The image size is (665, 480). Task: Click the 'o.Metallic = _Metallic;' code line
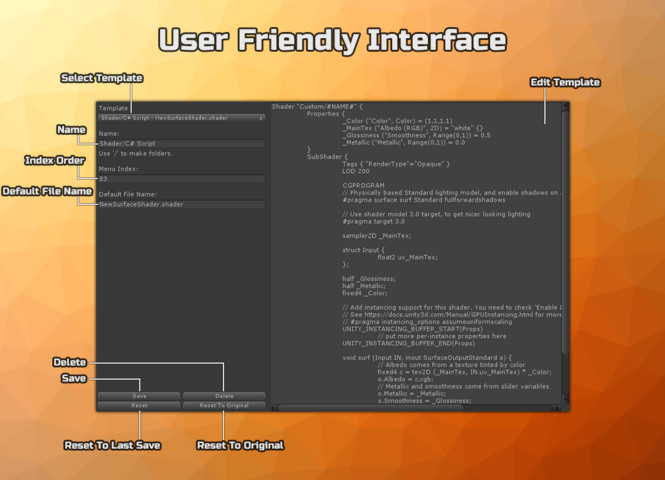click(411, 393)
